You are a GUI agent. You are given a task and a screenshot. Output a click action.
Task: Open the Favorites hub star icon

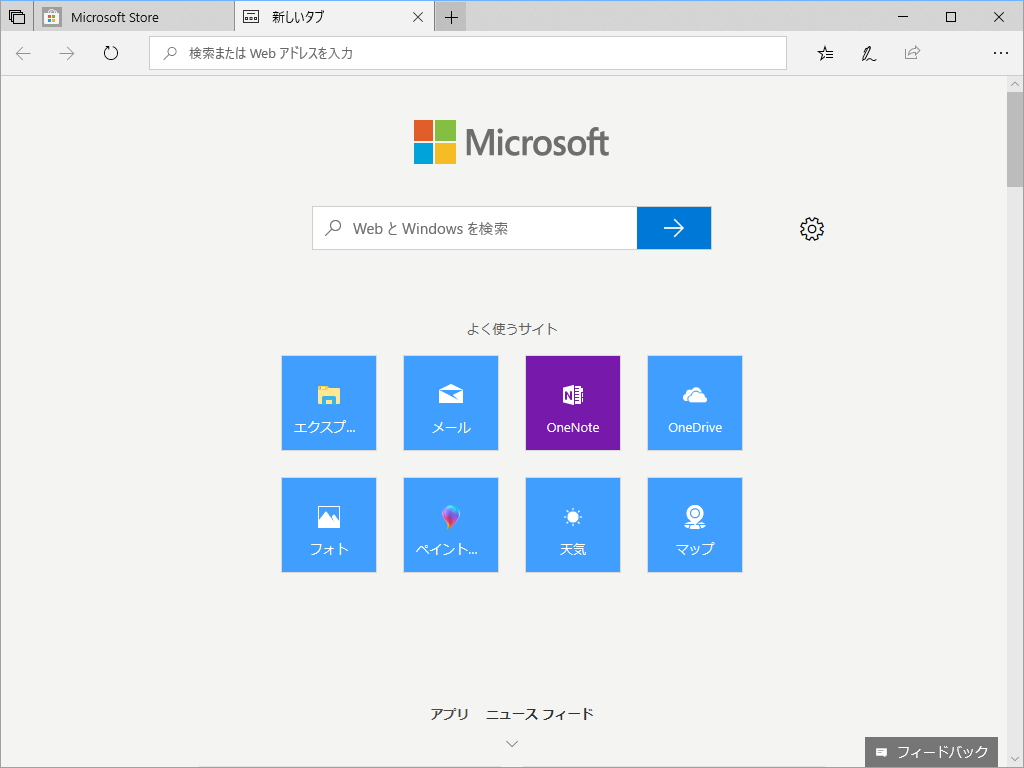click(x=825, y=54)
